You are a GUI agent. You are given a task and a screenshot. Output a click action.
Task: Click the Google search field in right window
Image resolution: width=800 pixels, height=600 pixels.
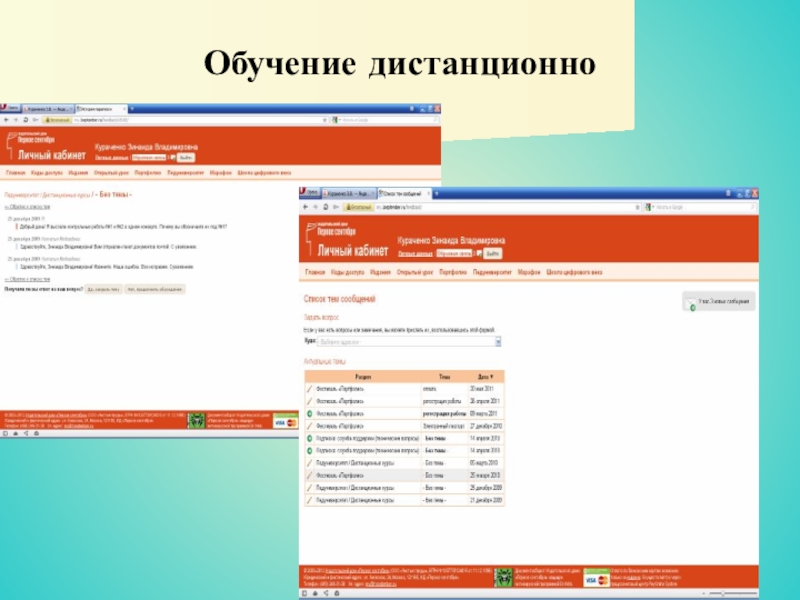[702, 207]
